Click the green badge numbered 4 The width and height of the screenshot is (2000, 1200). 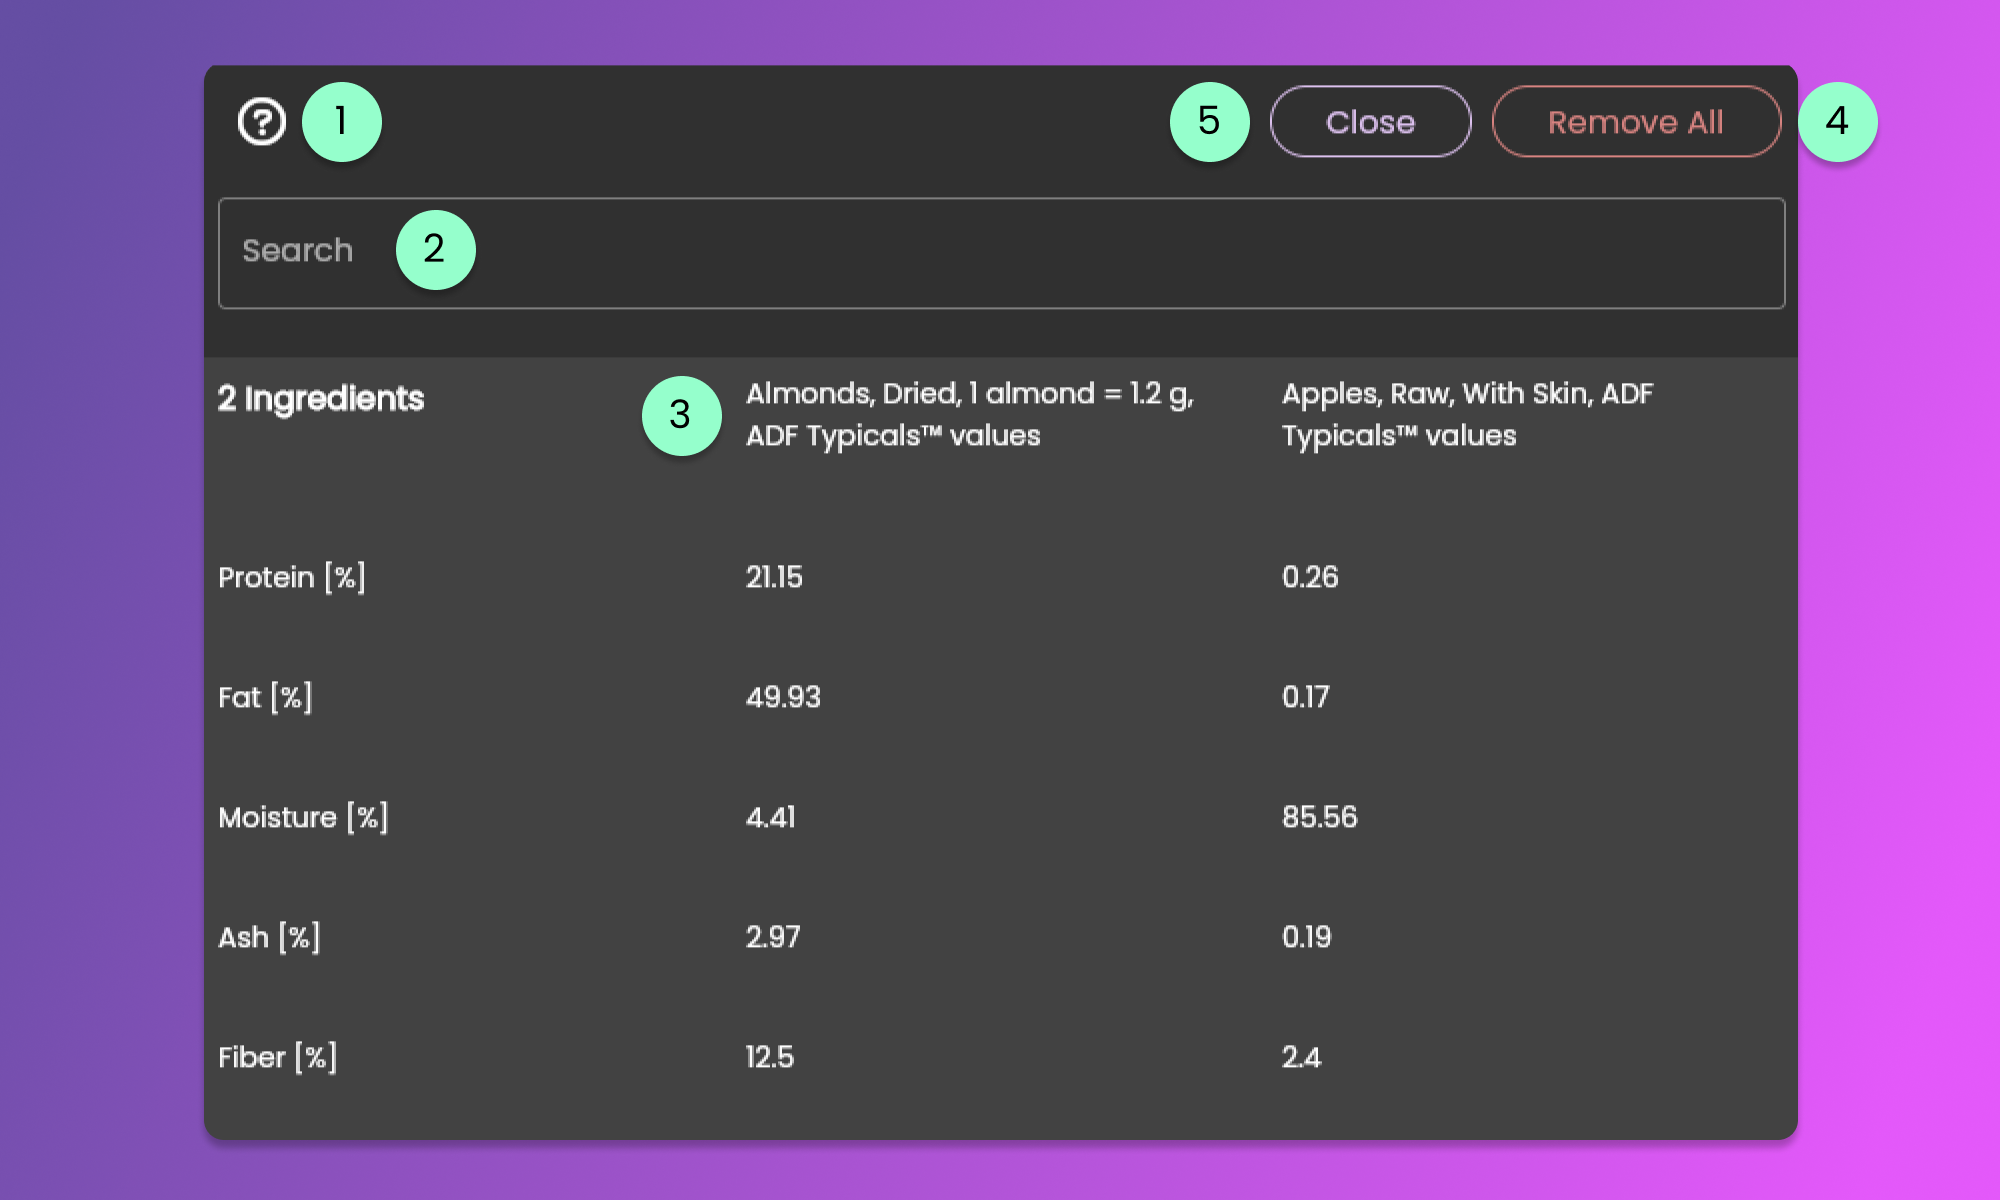pos(1837,122)
